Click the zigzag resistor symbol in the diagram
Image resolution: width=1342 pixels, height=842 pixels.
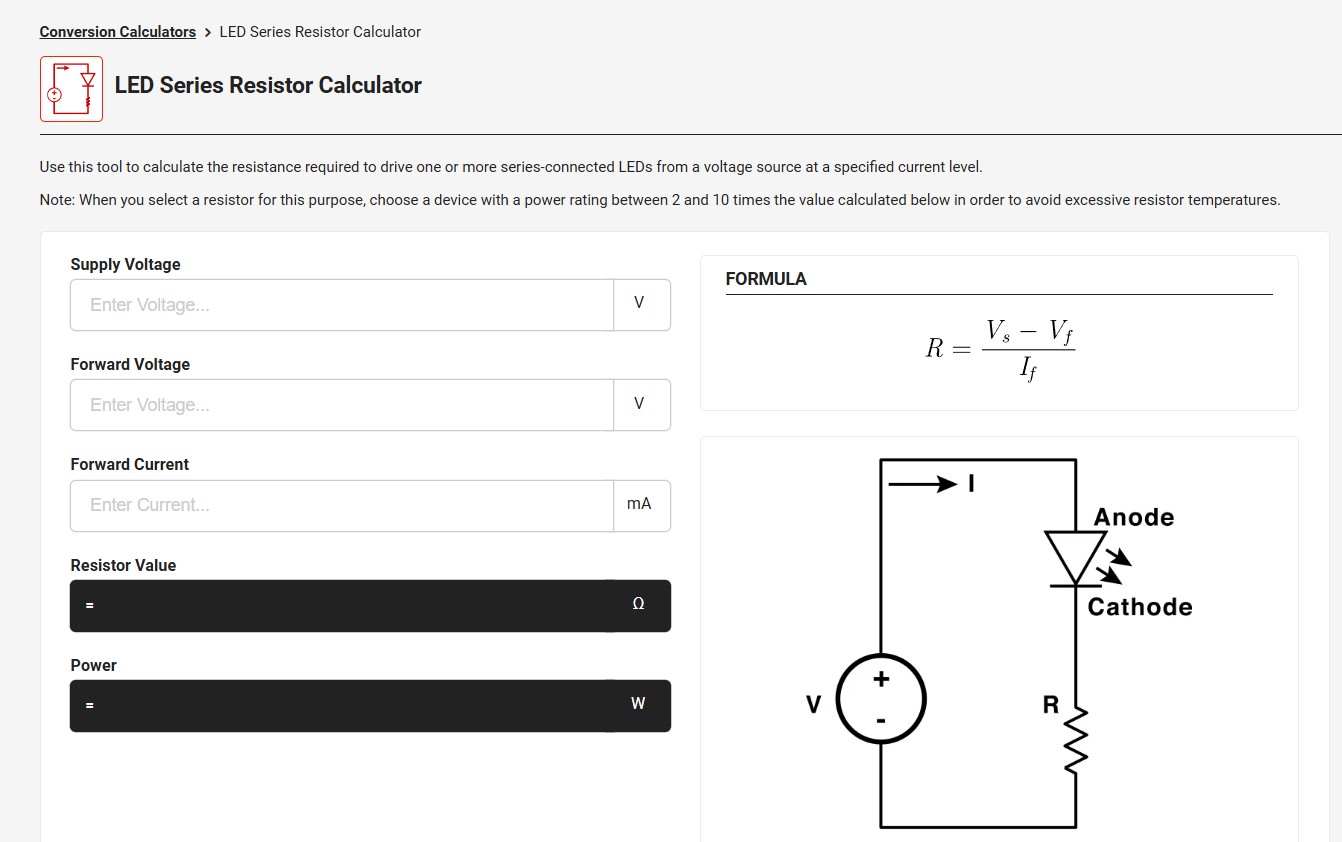pos(1076,738)
